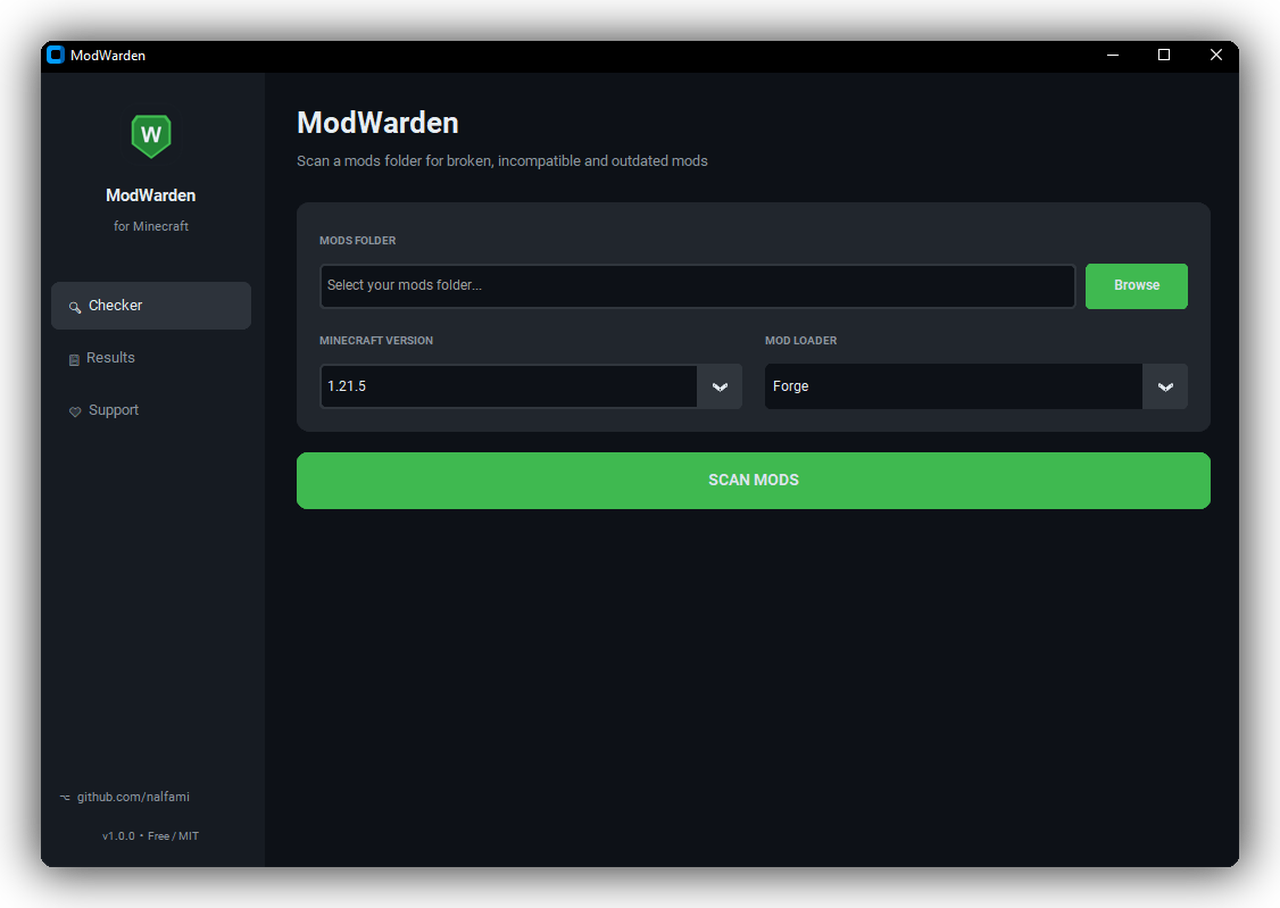Screen dimensions: 1280x908
Task: Open the Checker tab in sidebar
Action: point(151,305)
